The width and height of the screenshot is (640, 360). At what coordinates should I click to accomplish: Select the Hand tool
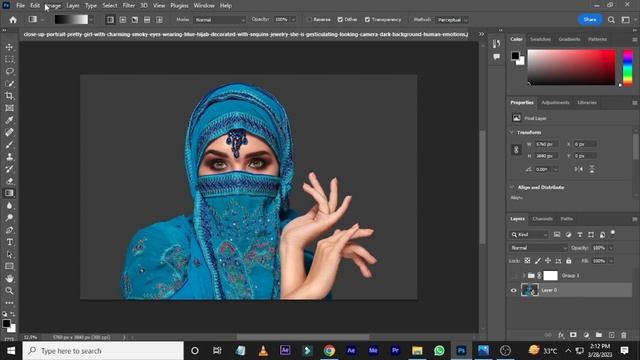point(9,278)
